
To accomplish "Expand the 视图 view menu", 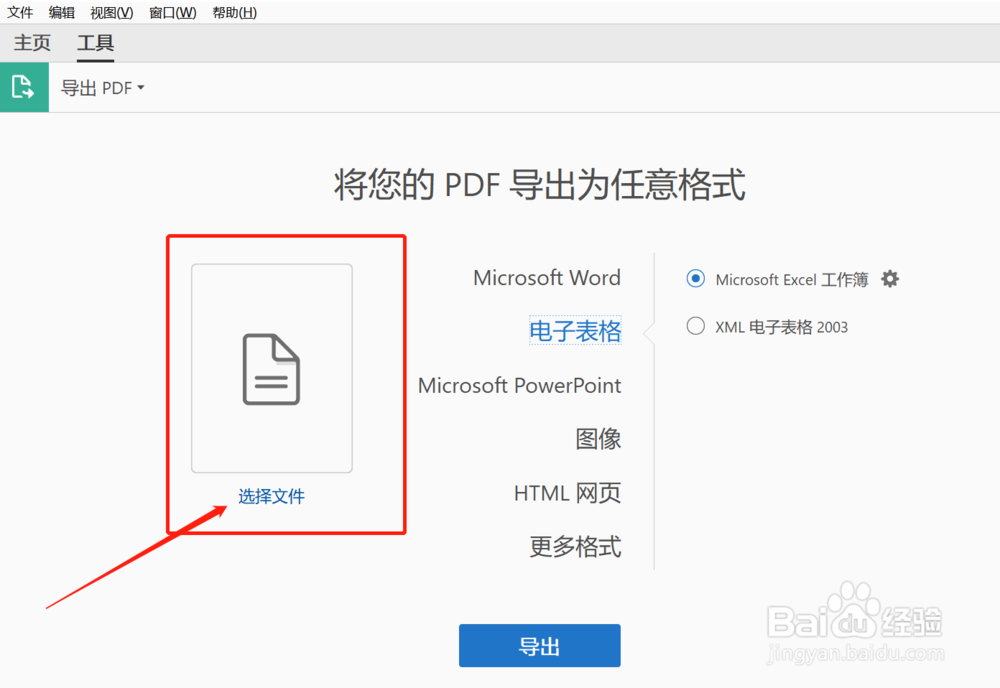I will pos(110,12).
